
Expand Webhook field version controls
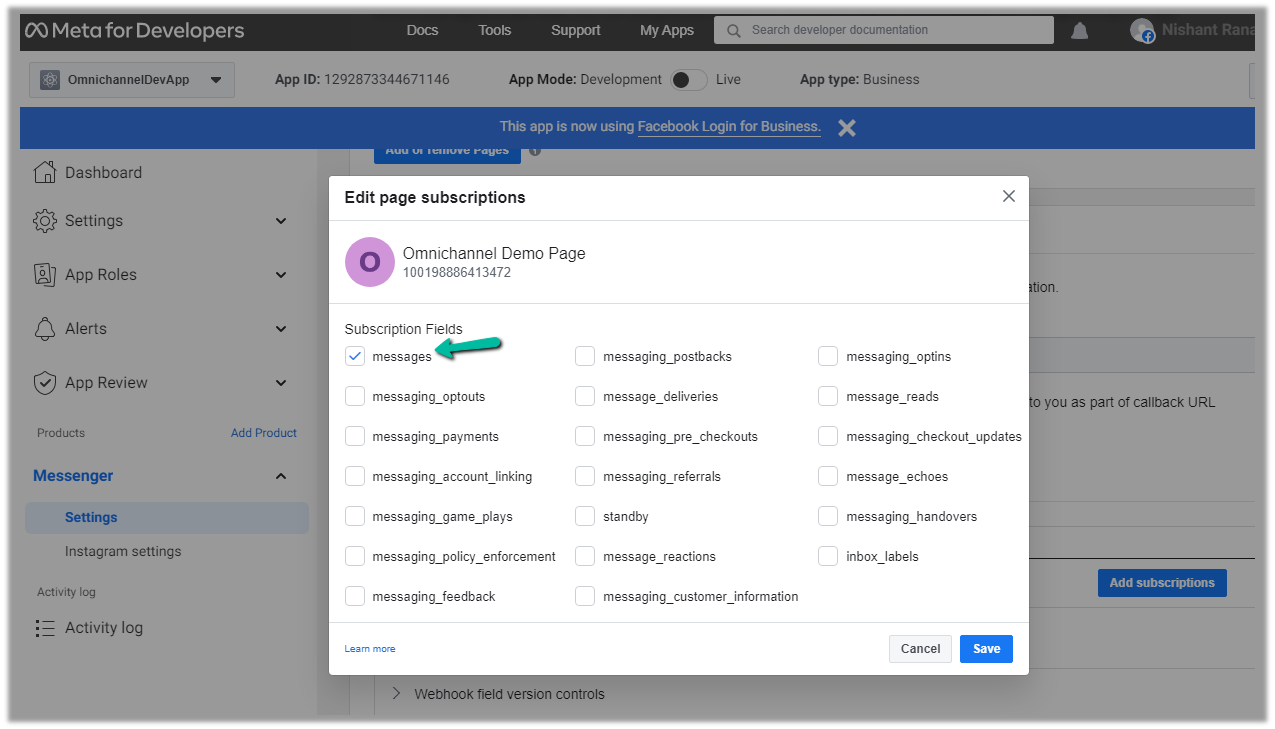tap(396, 693)
